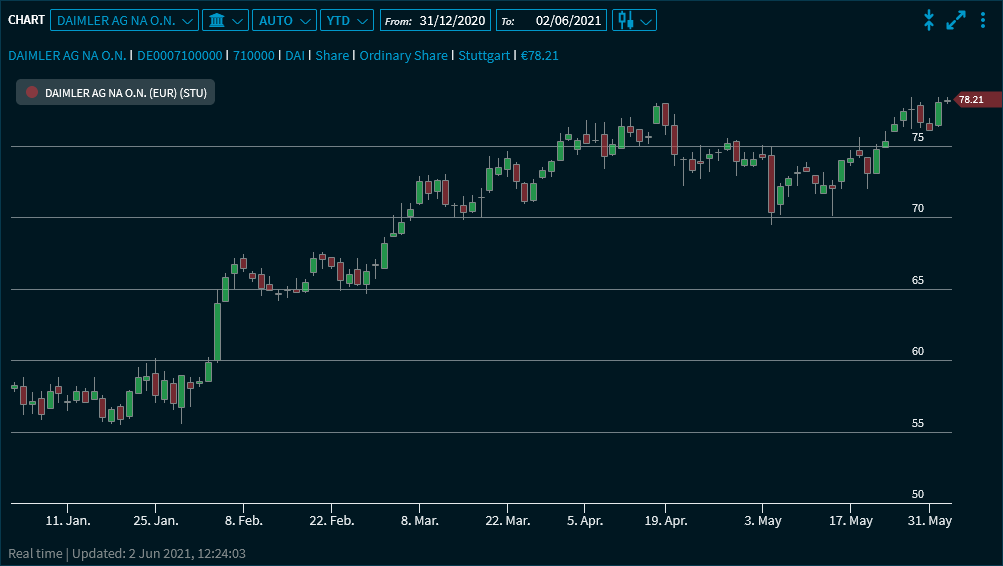
Task: Click the 78.21 current price tag
Action: tap(970, 99)
